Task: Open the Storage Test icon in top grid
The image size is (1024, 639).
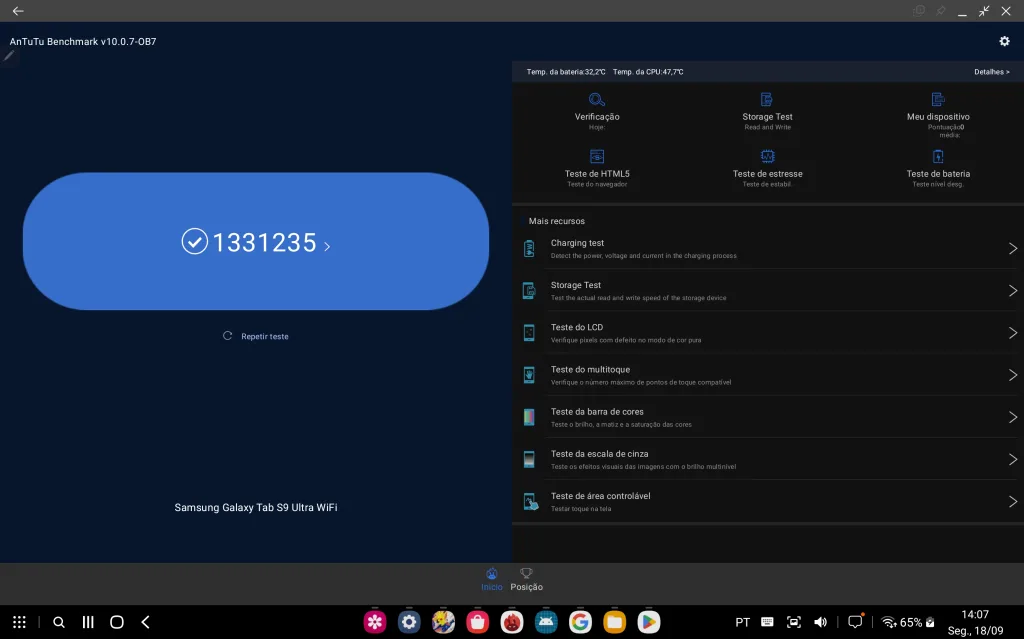Action: [767, 100]
